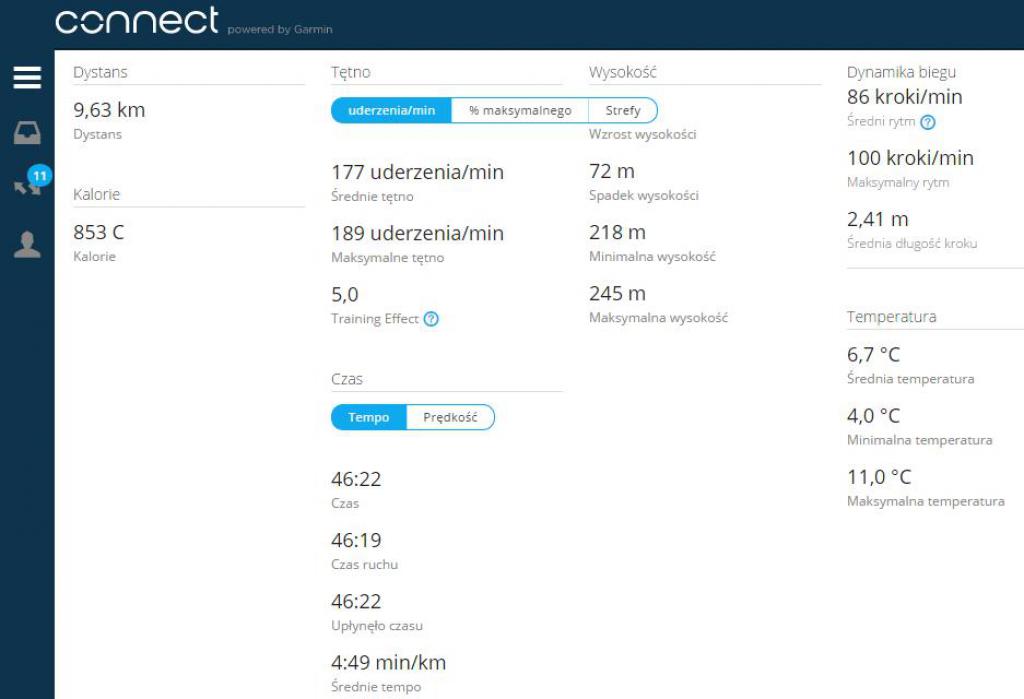Click the 9,63 km distance value
This screenshot has height=699, width=1024.
[109, 110]
